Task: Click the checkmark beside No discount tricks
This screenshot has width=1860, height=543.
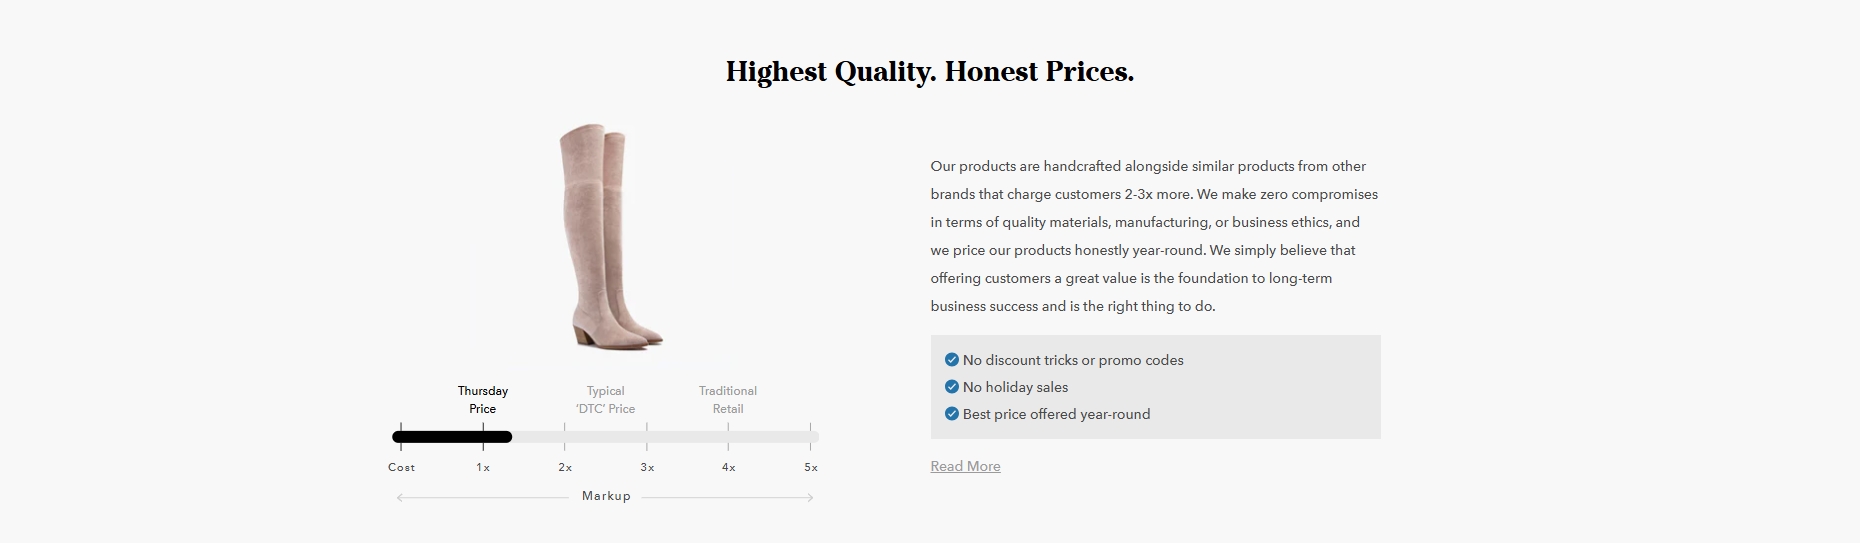Action: pos(951,360)
